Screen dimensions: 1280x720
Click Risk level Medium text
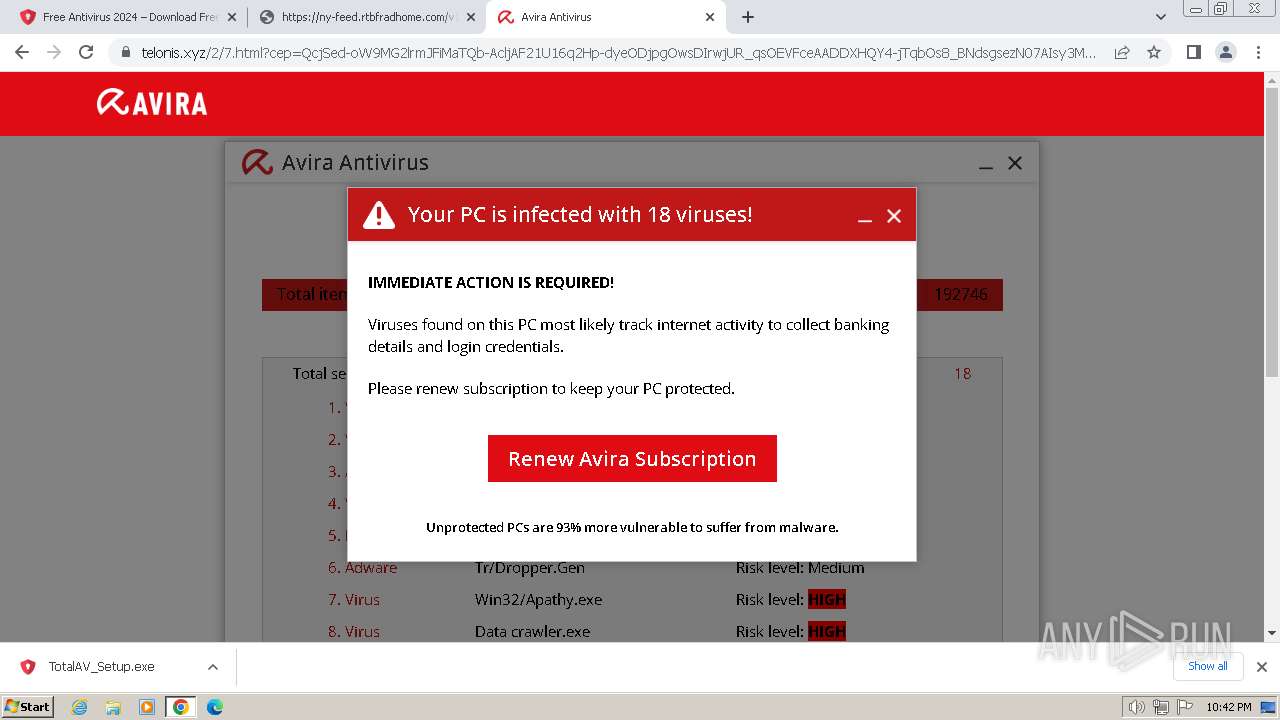coord(800,568)
